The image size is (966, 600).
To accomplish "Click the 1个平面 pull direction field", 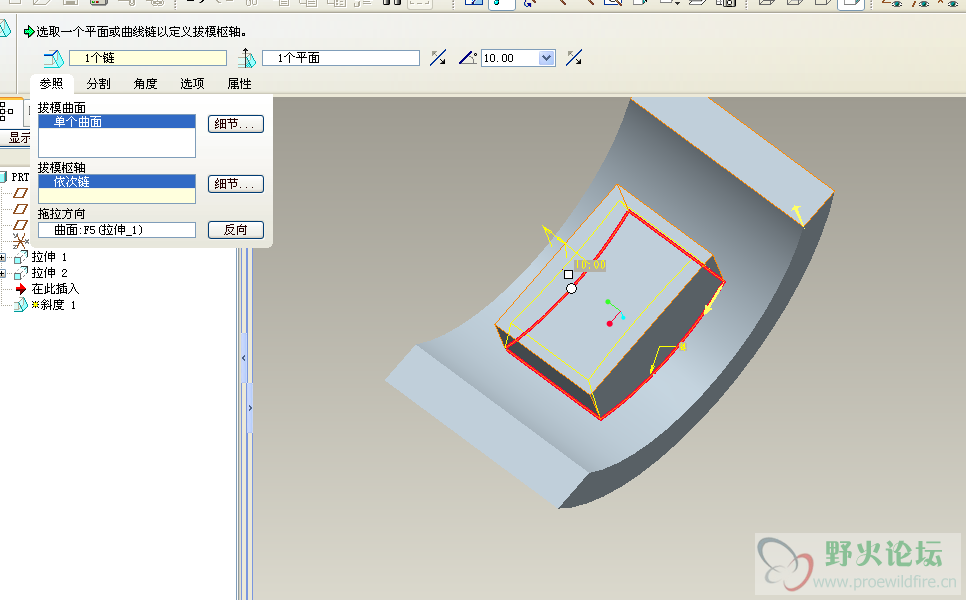I will pos(341,58).
